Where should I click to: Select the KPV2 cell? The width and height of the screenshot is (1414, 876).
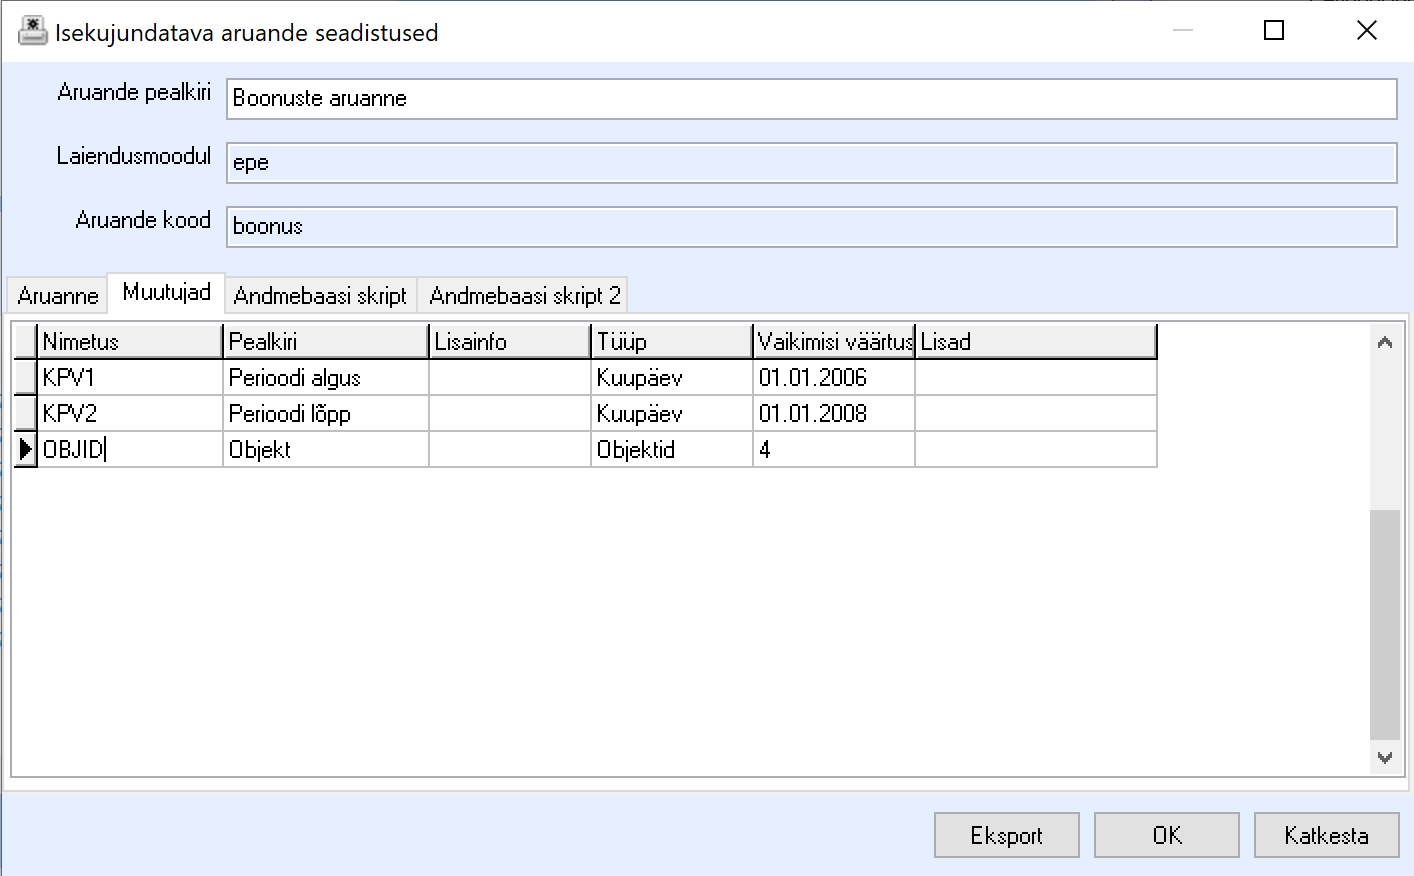coord(130,414)
